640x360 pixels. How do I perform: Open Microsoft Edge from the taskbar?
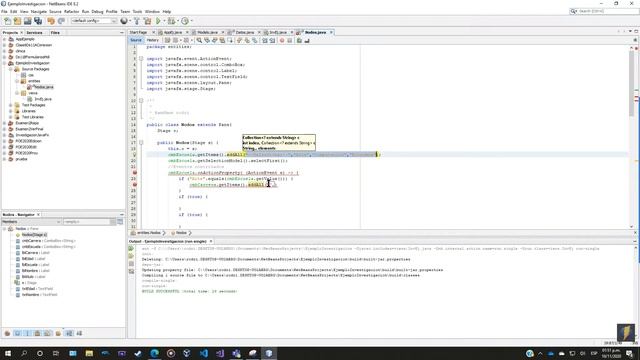[x=154, y=353]
